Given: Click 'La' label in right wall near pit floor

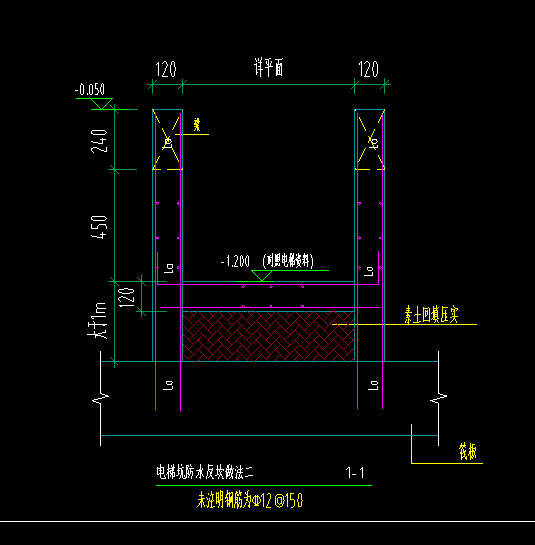Looking at the screenshot, I should point(368,271).
